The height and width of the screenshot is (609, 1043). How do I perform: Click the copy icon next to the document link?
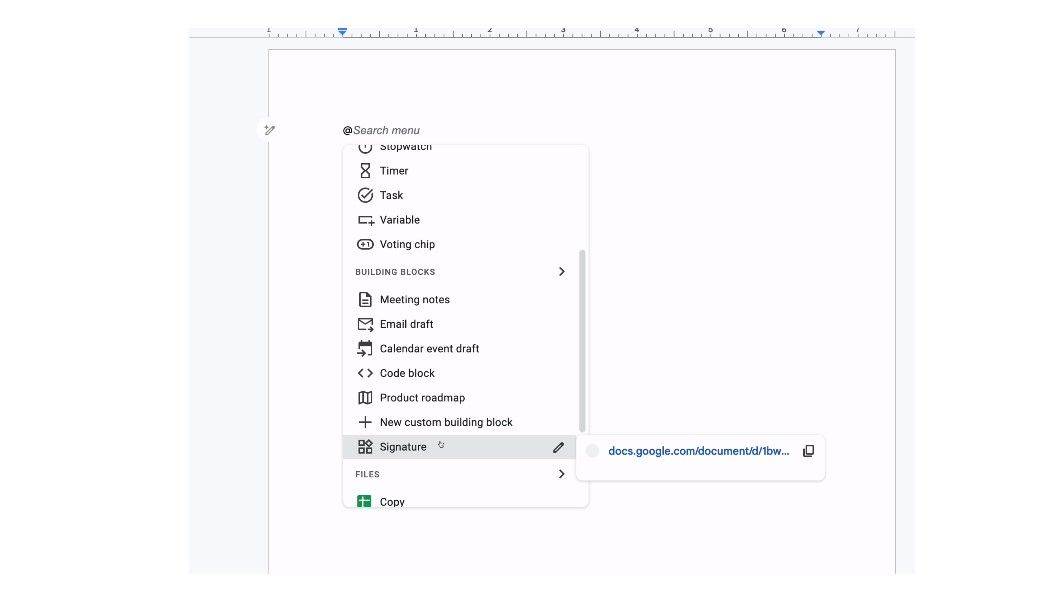[x=808, y=451]
